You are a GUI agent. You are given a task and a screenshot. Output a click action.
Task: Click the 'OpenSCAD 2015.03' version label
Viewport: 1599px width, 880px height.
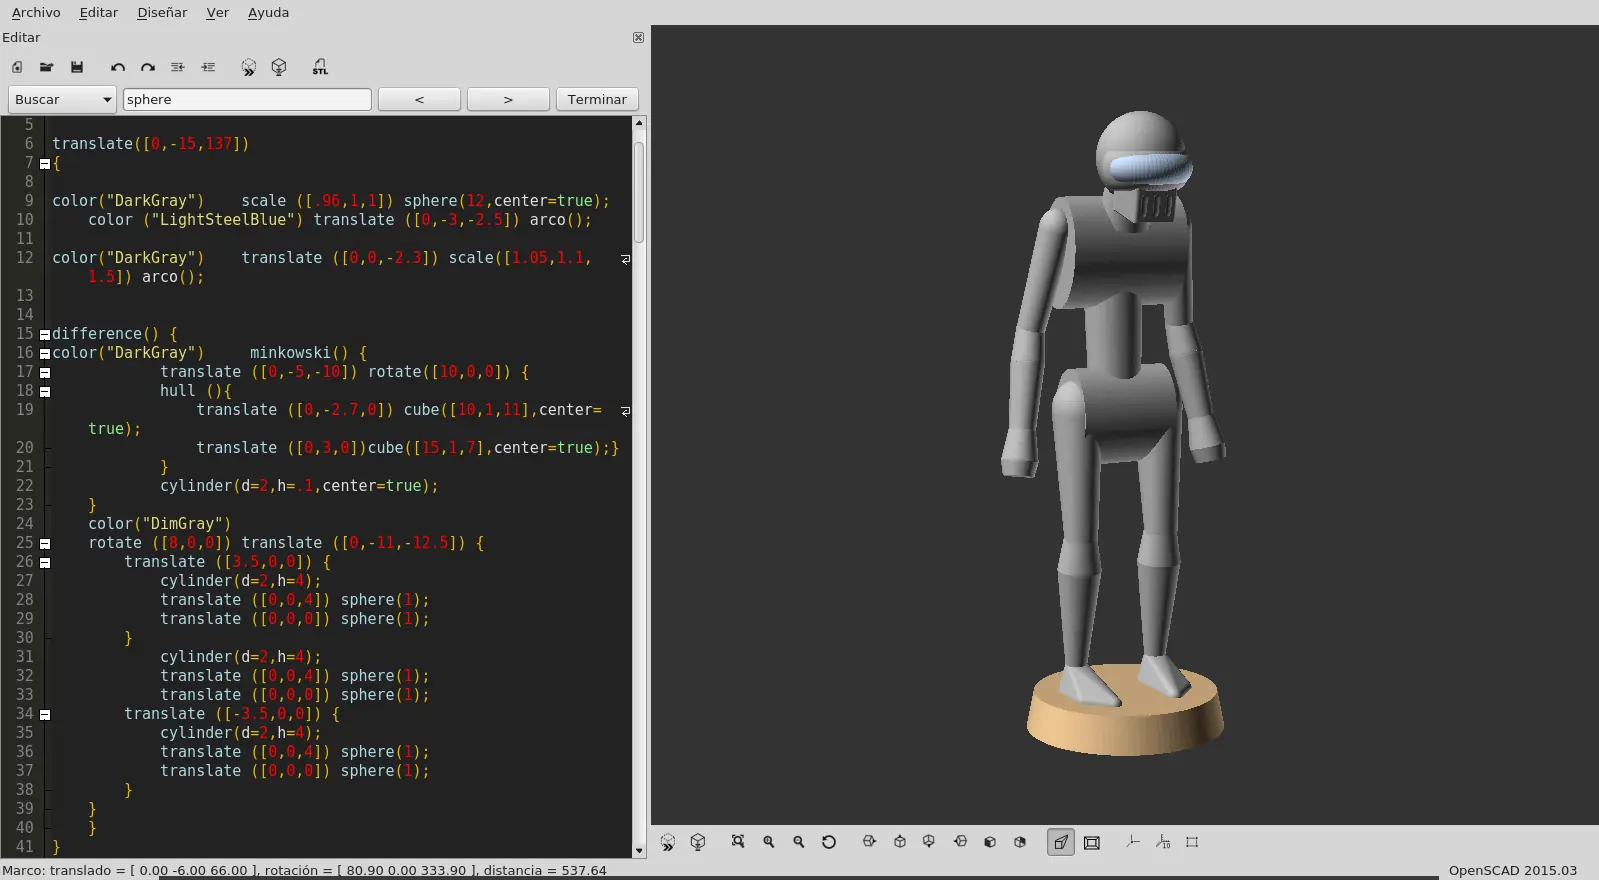[1513, 870]
